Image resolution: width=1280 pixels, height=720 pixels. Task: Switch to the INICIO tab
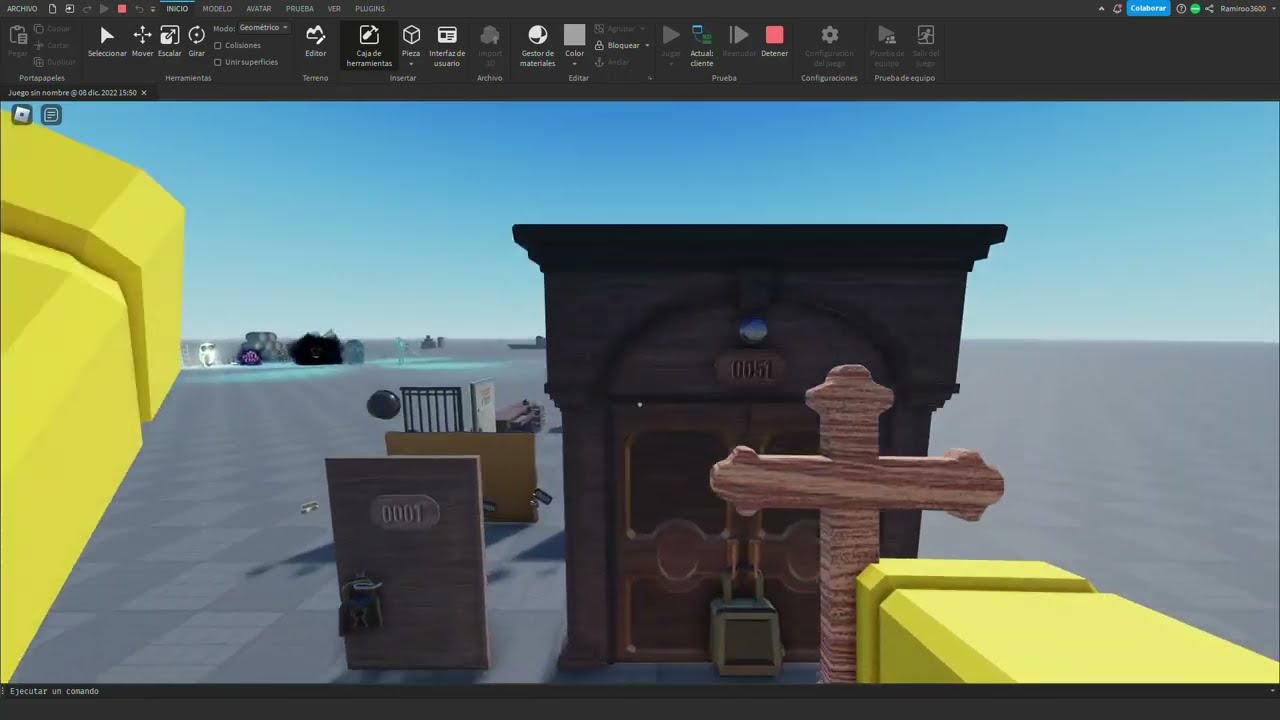coord(177,8)
